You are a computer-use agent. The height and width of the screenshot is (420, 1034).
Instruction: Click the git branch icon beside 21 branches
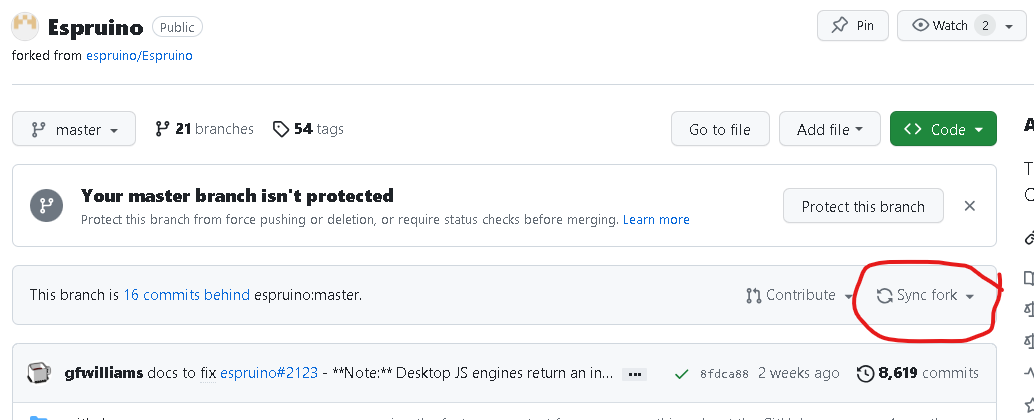[162, 129]
